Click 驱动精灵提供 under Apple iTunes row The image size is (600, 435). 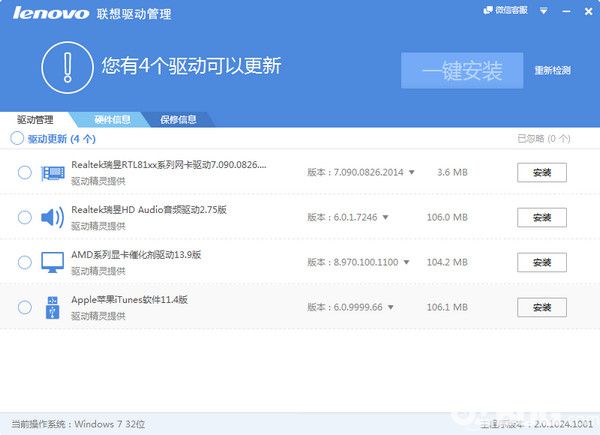[x=98, y=316]
